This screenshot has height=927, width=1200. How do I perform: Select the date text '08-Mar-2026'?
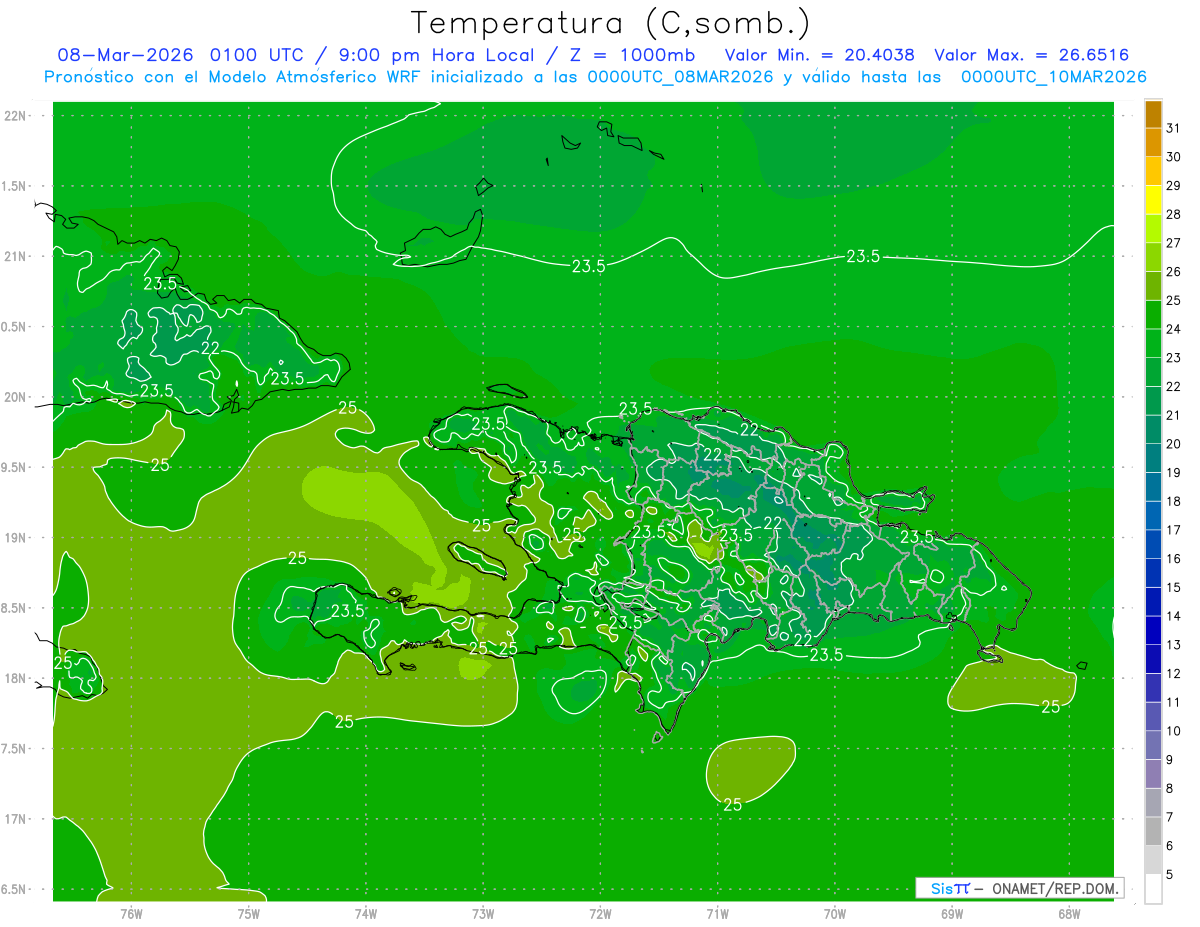[x=127, y=55]
